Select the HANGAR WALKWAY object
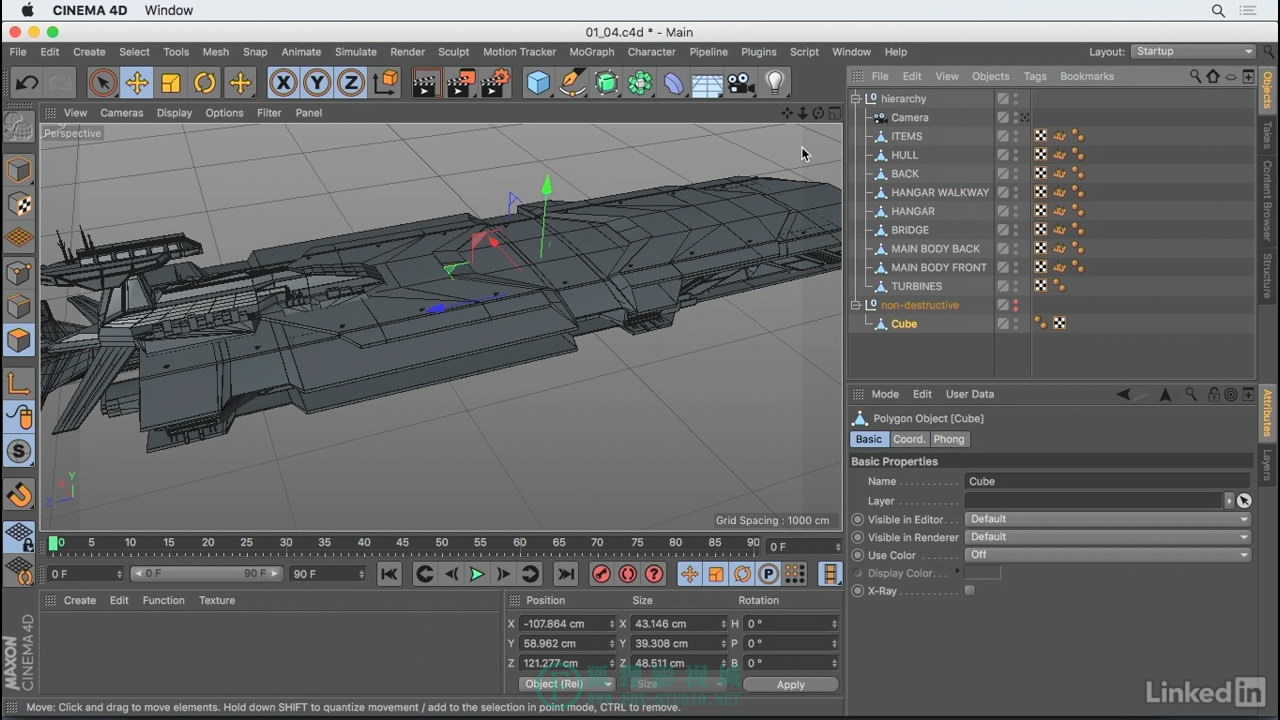The width and height of the screenshot is (1280, 720). tap(939, 192)
